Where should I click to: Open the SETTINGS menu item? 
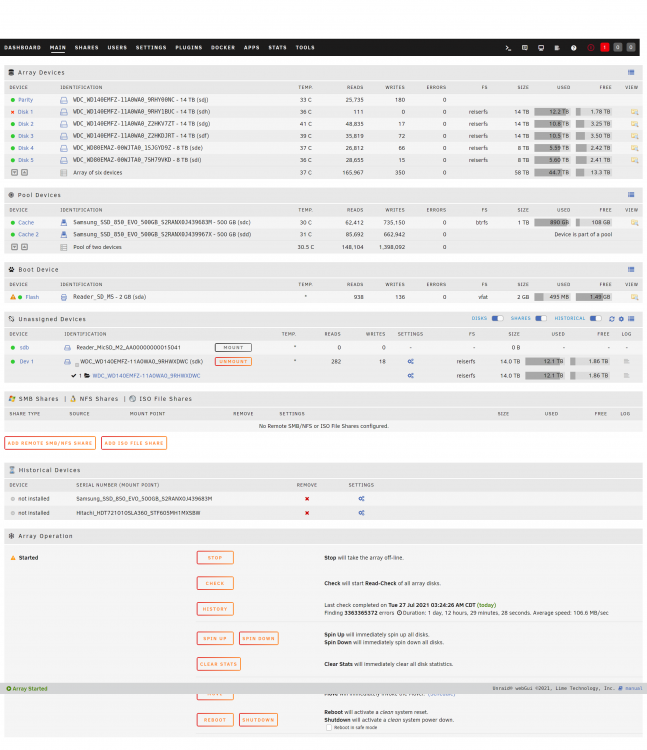[151, 48]
